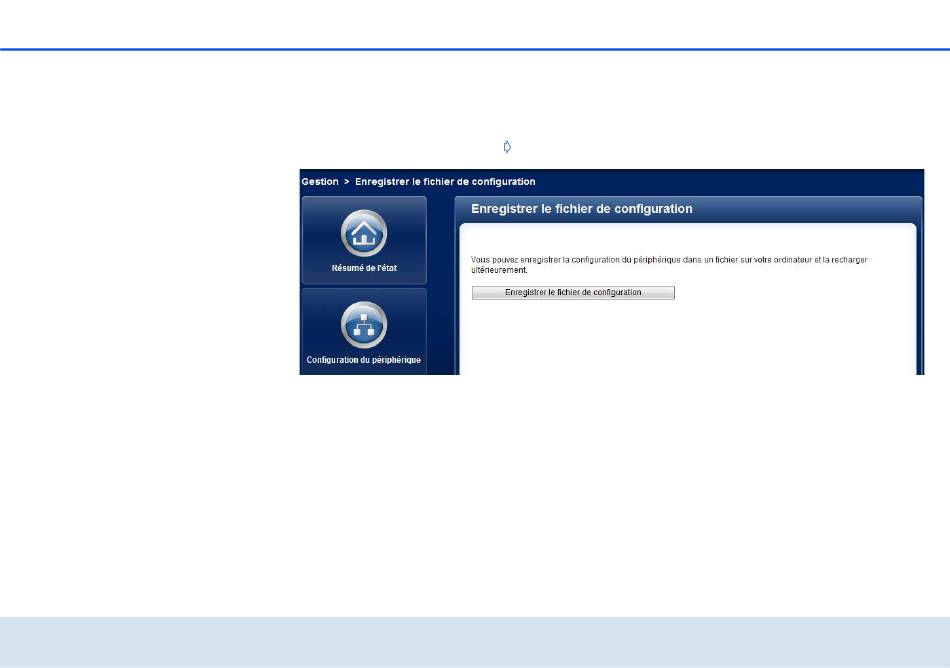The width and height of the screenshot is (950, 668).
Task: Click panel heading Enregistrer le fichier de configuration
Action: (582, 209)
